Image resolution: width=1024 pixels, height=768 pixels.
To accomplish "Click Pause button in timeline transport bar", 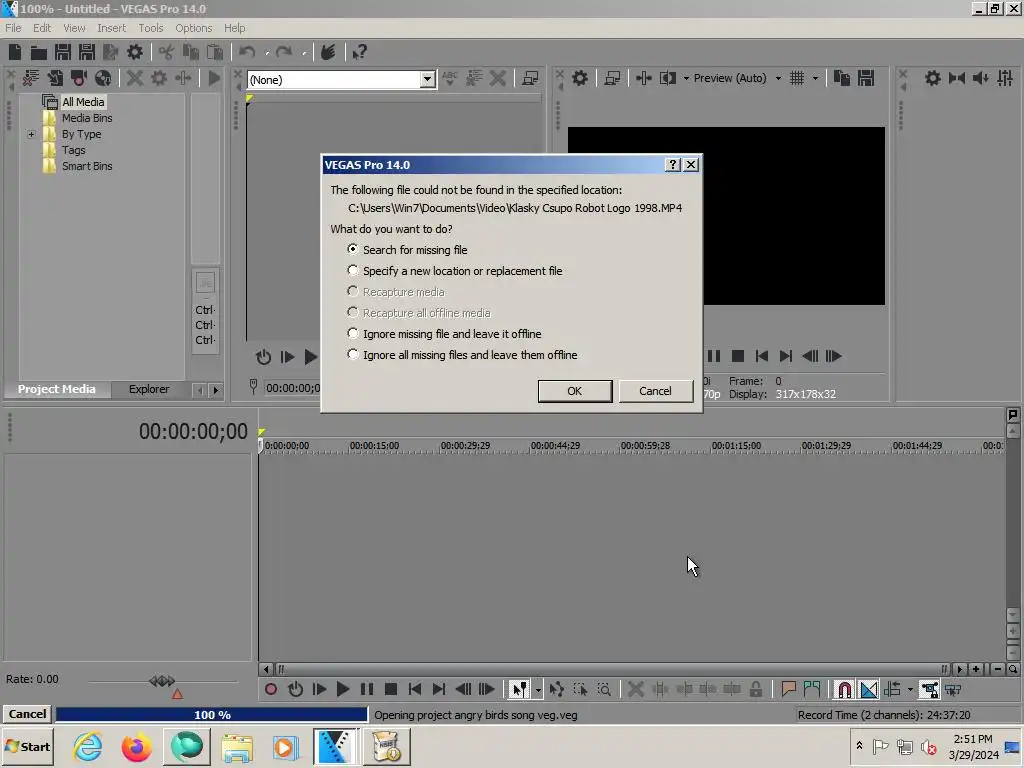I will tap(366, 689).
